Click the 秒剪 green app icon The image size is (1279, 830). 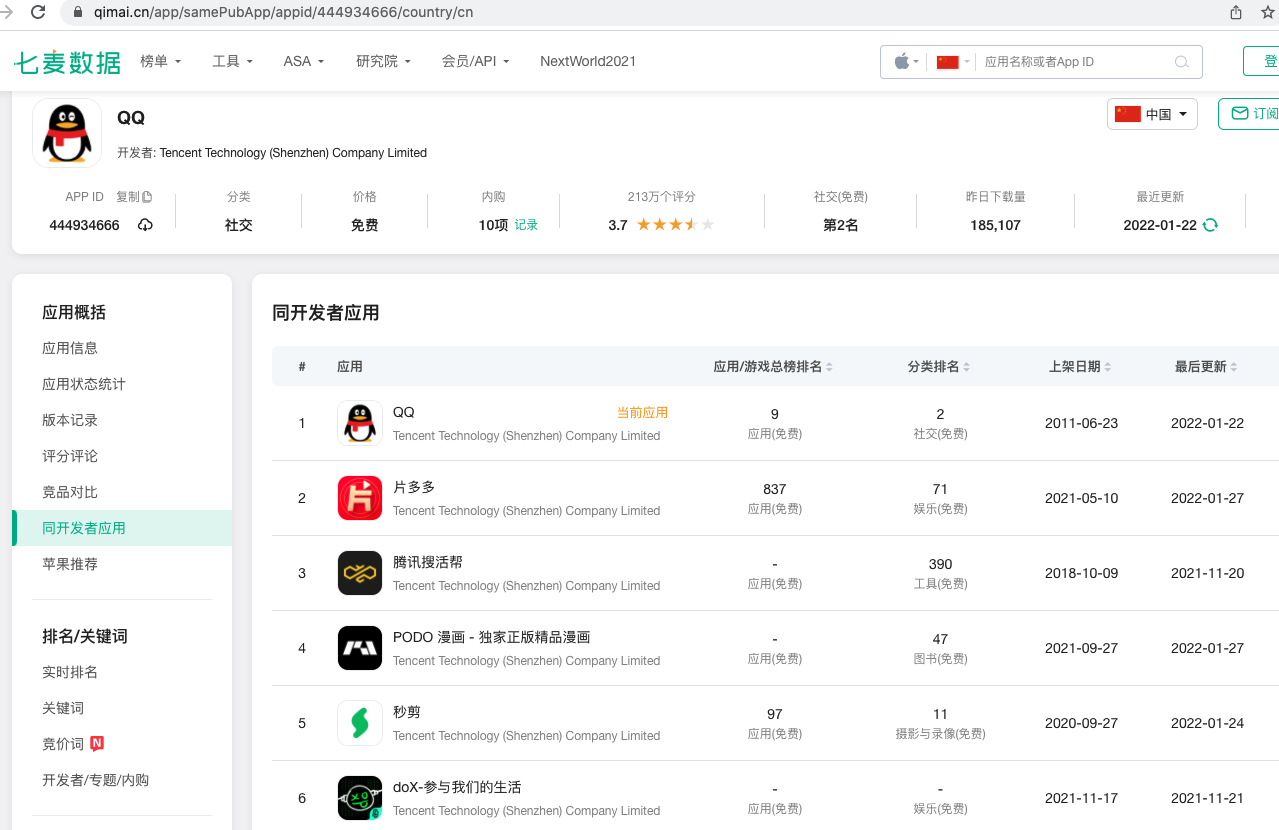click(x=359, y=722)
